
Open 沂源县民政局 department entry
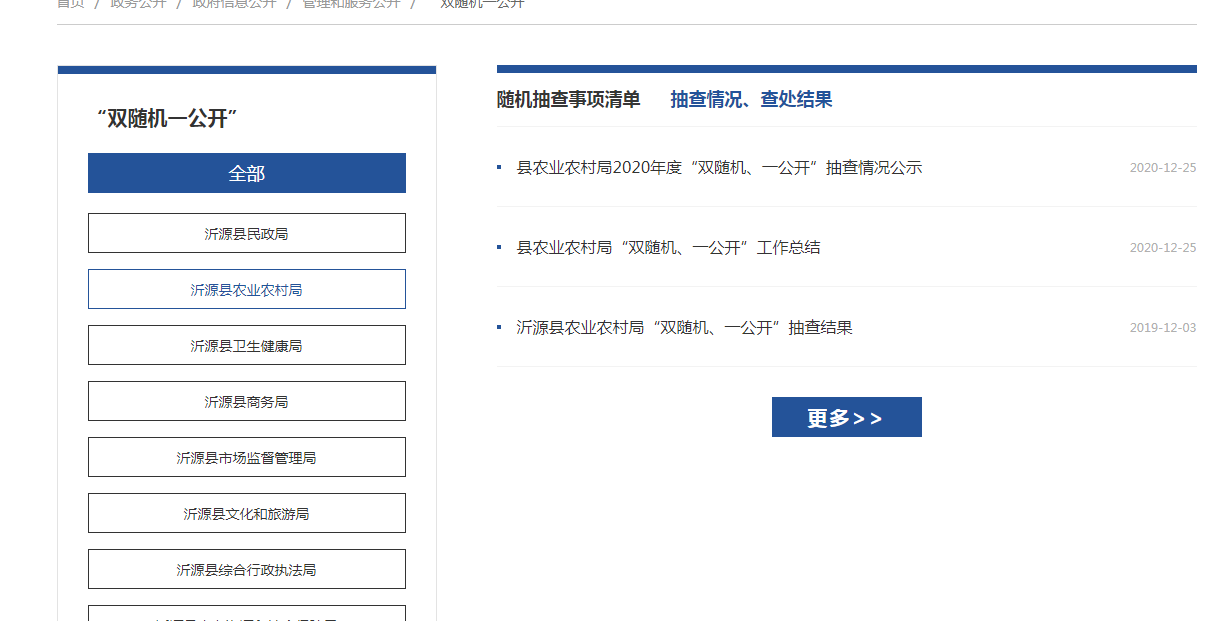coord(246,233)
